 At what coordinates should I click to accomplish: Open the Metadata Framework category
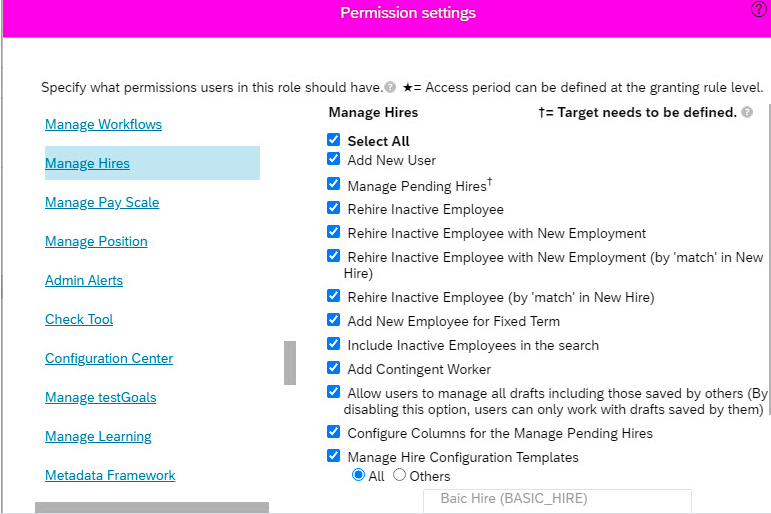(110, 476)
